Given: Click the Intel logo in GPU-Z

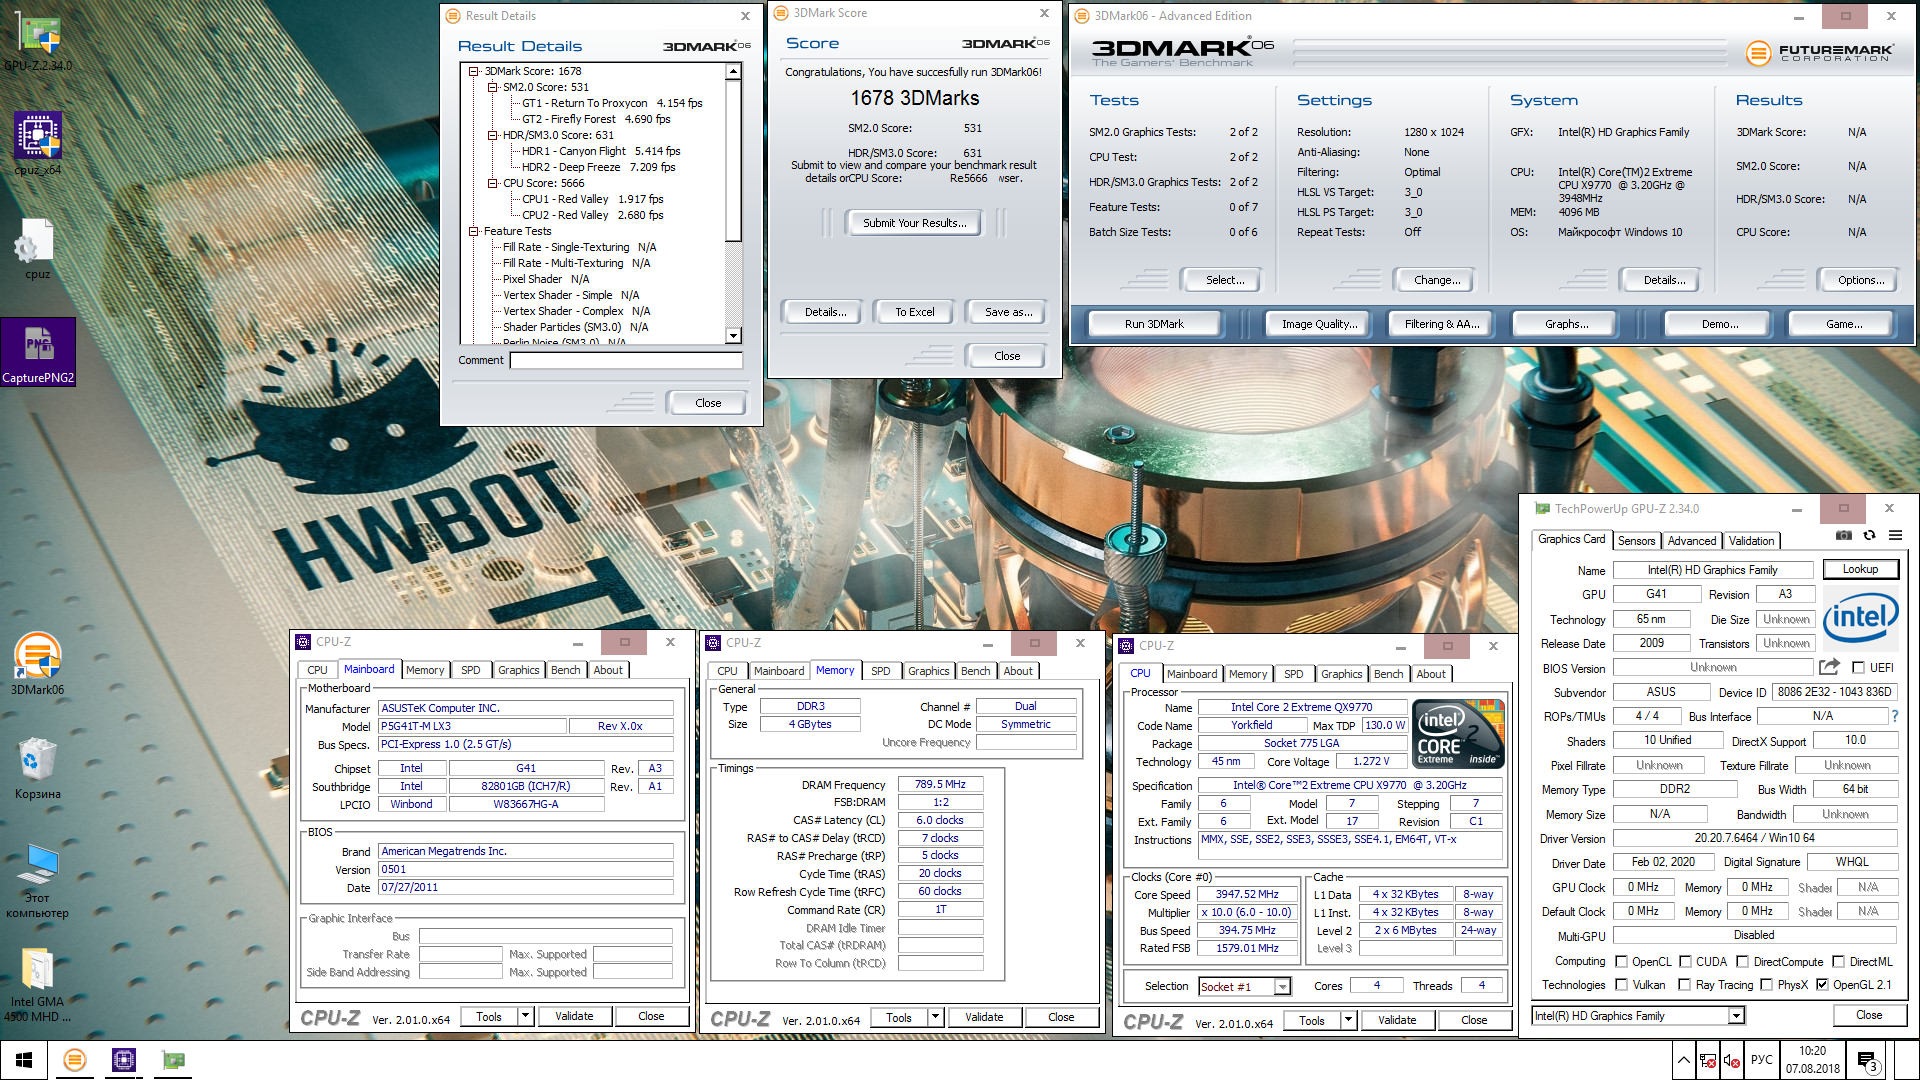Looking at the screenshot, I should pyautogui.click(x=1859, y=617).
